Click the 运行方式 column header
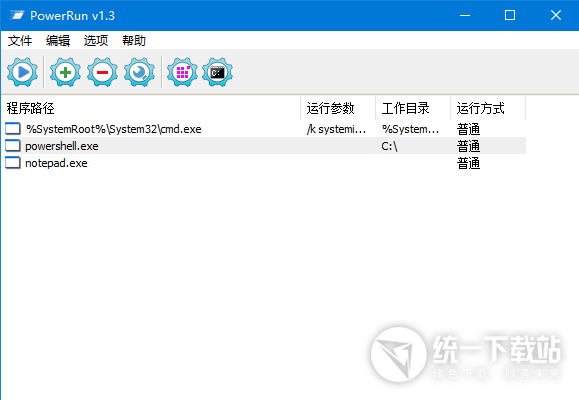 (488, 108)
